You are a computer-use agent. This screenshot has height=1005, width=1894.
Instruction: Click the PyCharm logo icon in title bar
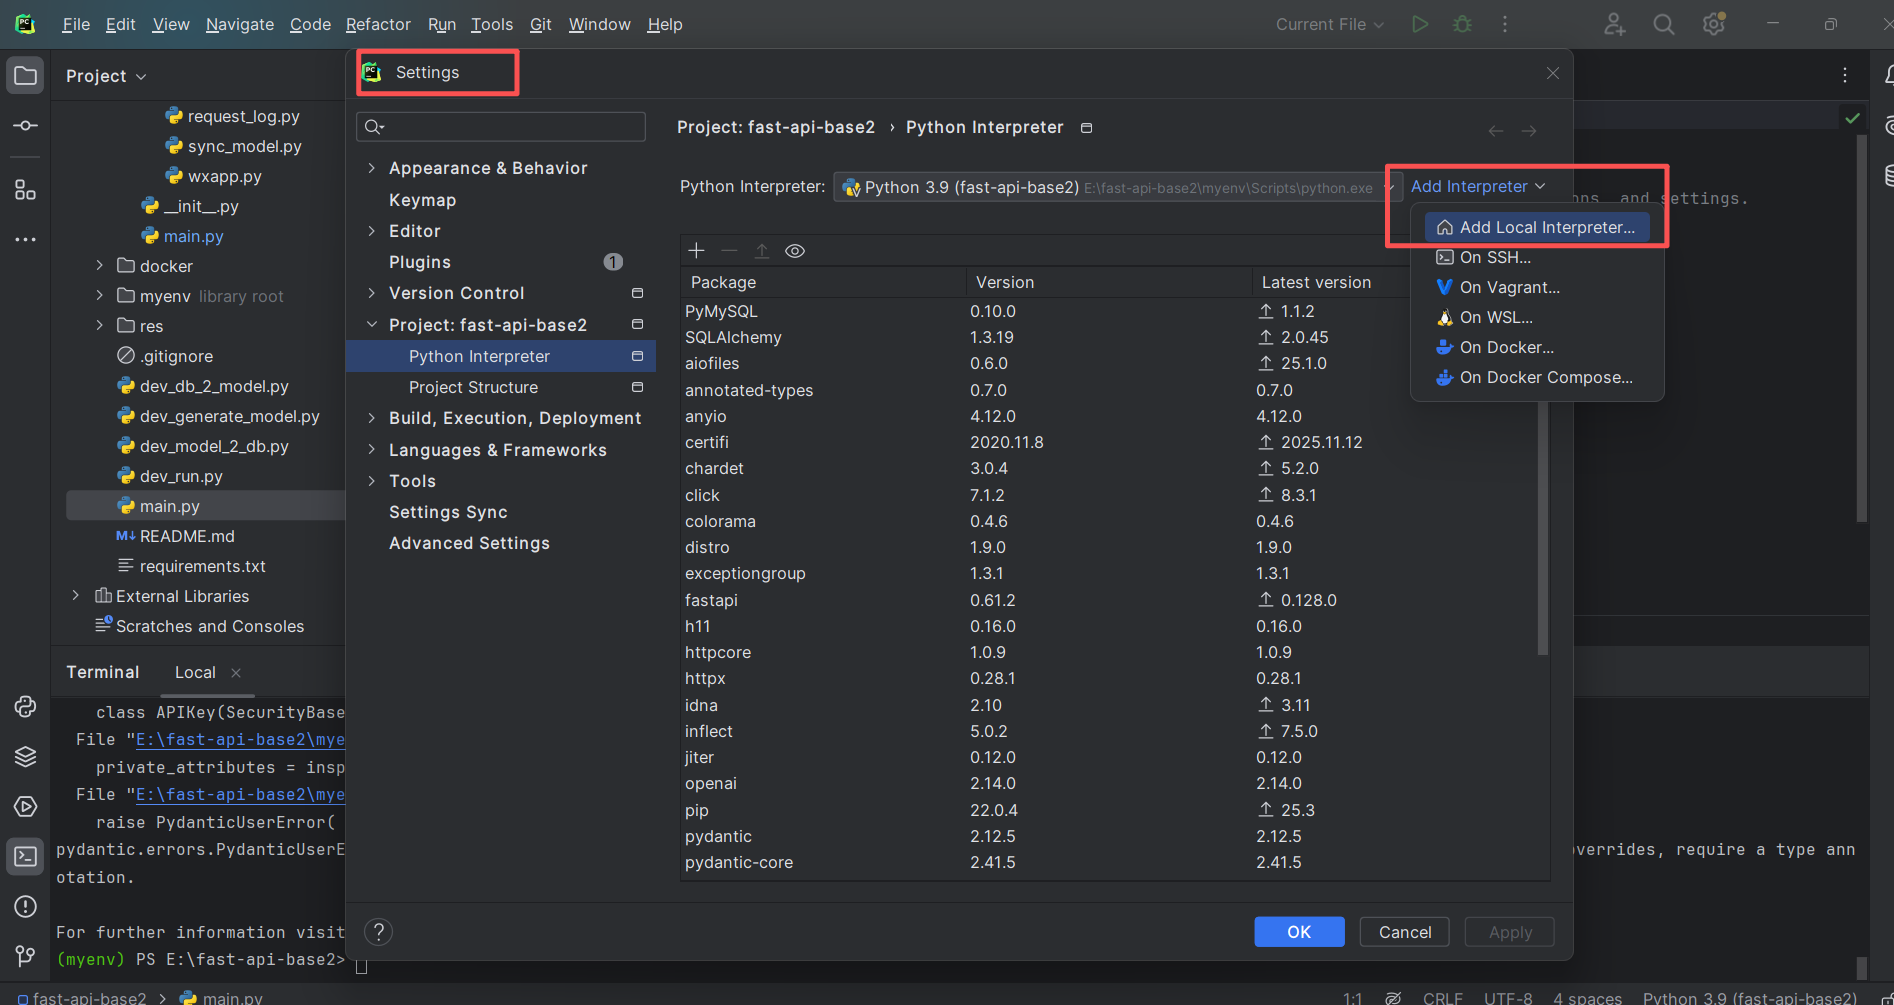coord(26,24)
